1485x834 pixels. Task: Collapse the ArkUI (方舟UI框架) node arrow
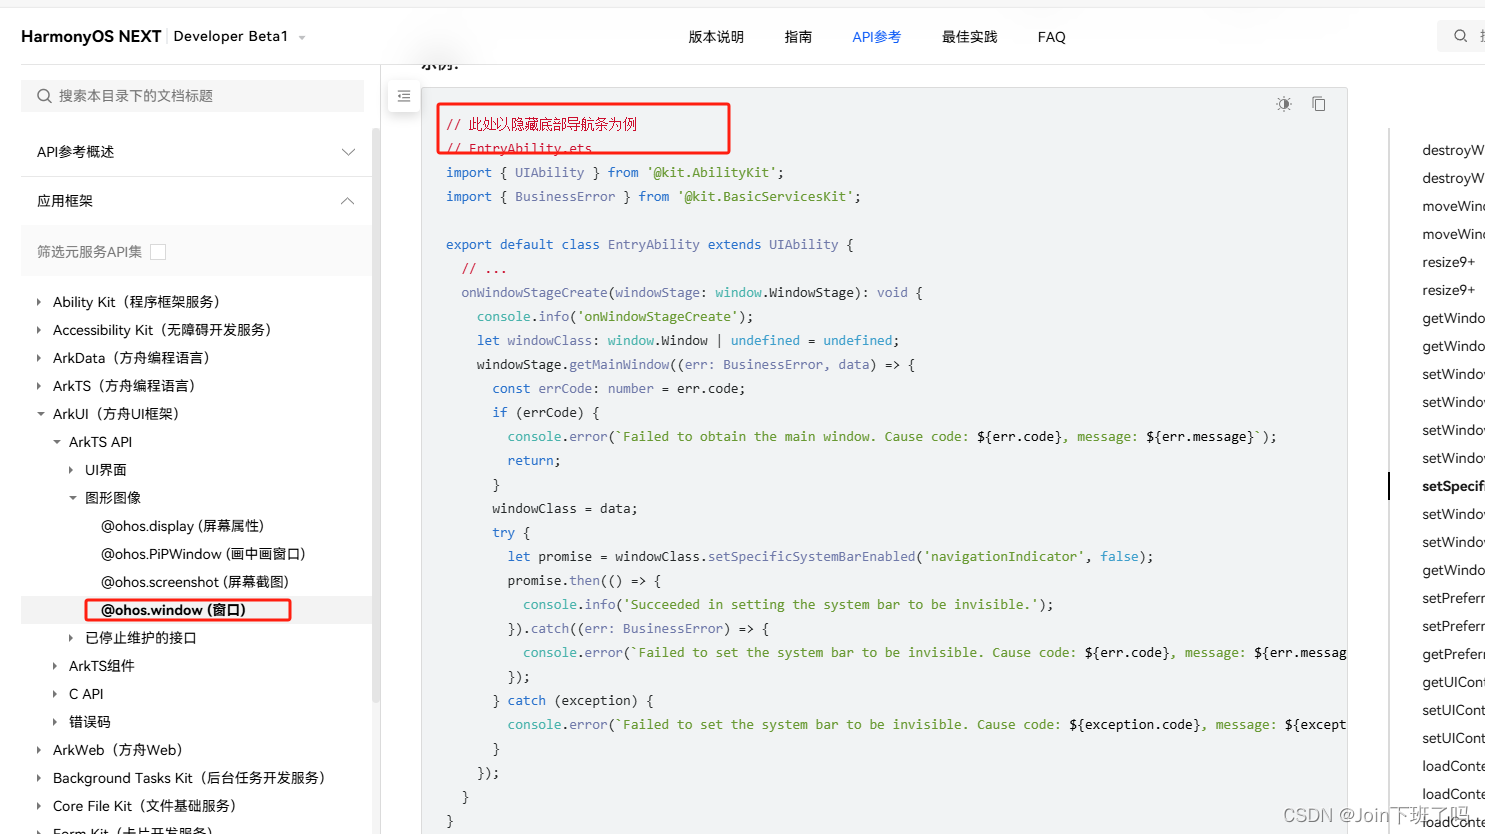(40, 414)
